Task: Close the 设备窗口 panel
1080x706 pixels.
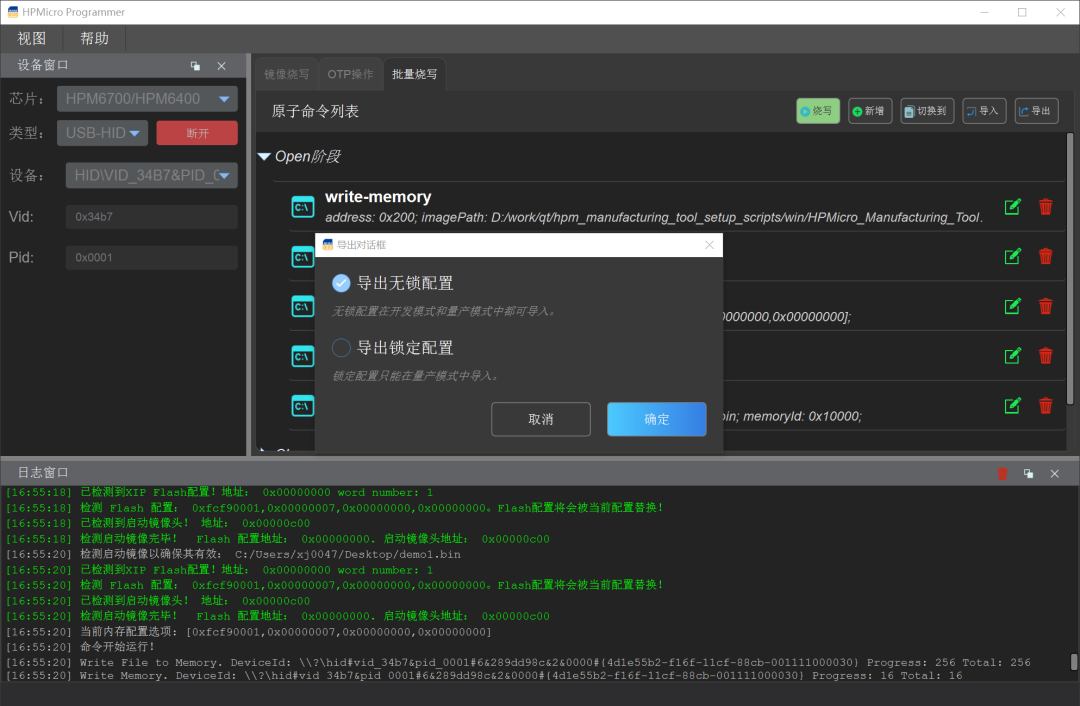Action: [221, 66]
